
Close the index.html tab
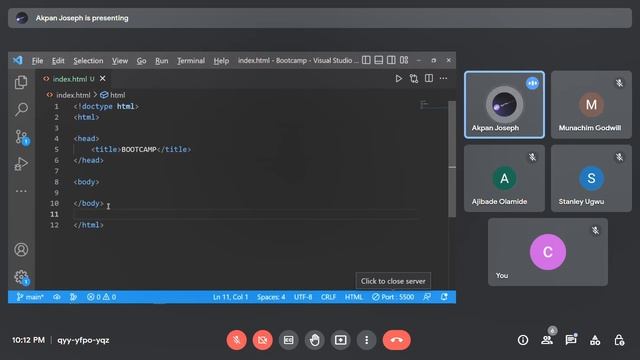pyautogui.click(x=103, y=78)
